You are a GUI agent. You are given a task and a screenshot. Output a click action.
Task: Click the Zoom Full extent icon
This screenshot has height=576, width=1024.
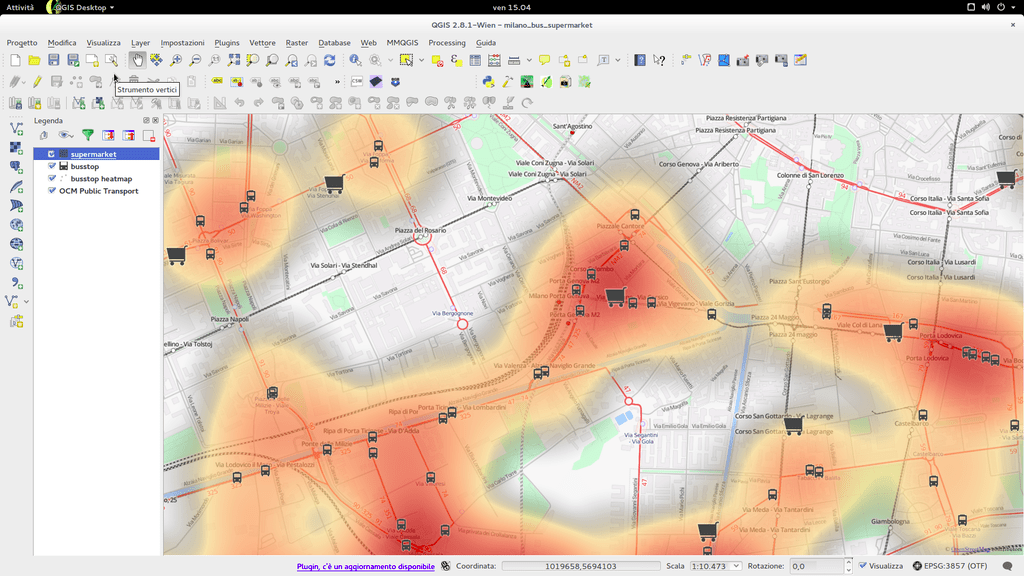[x=233, y=60]
